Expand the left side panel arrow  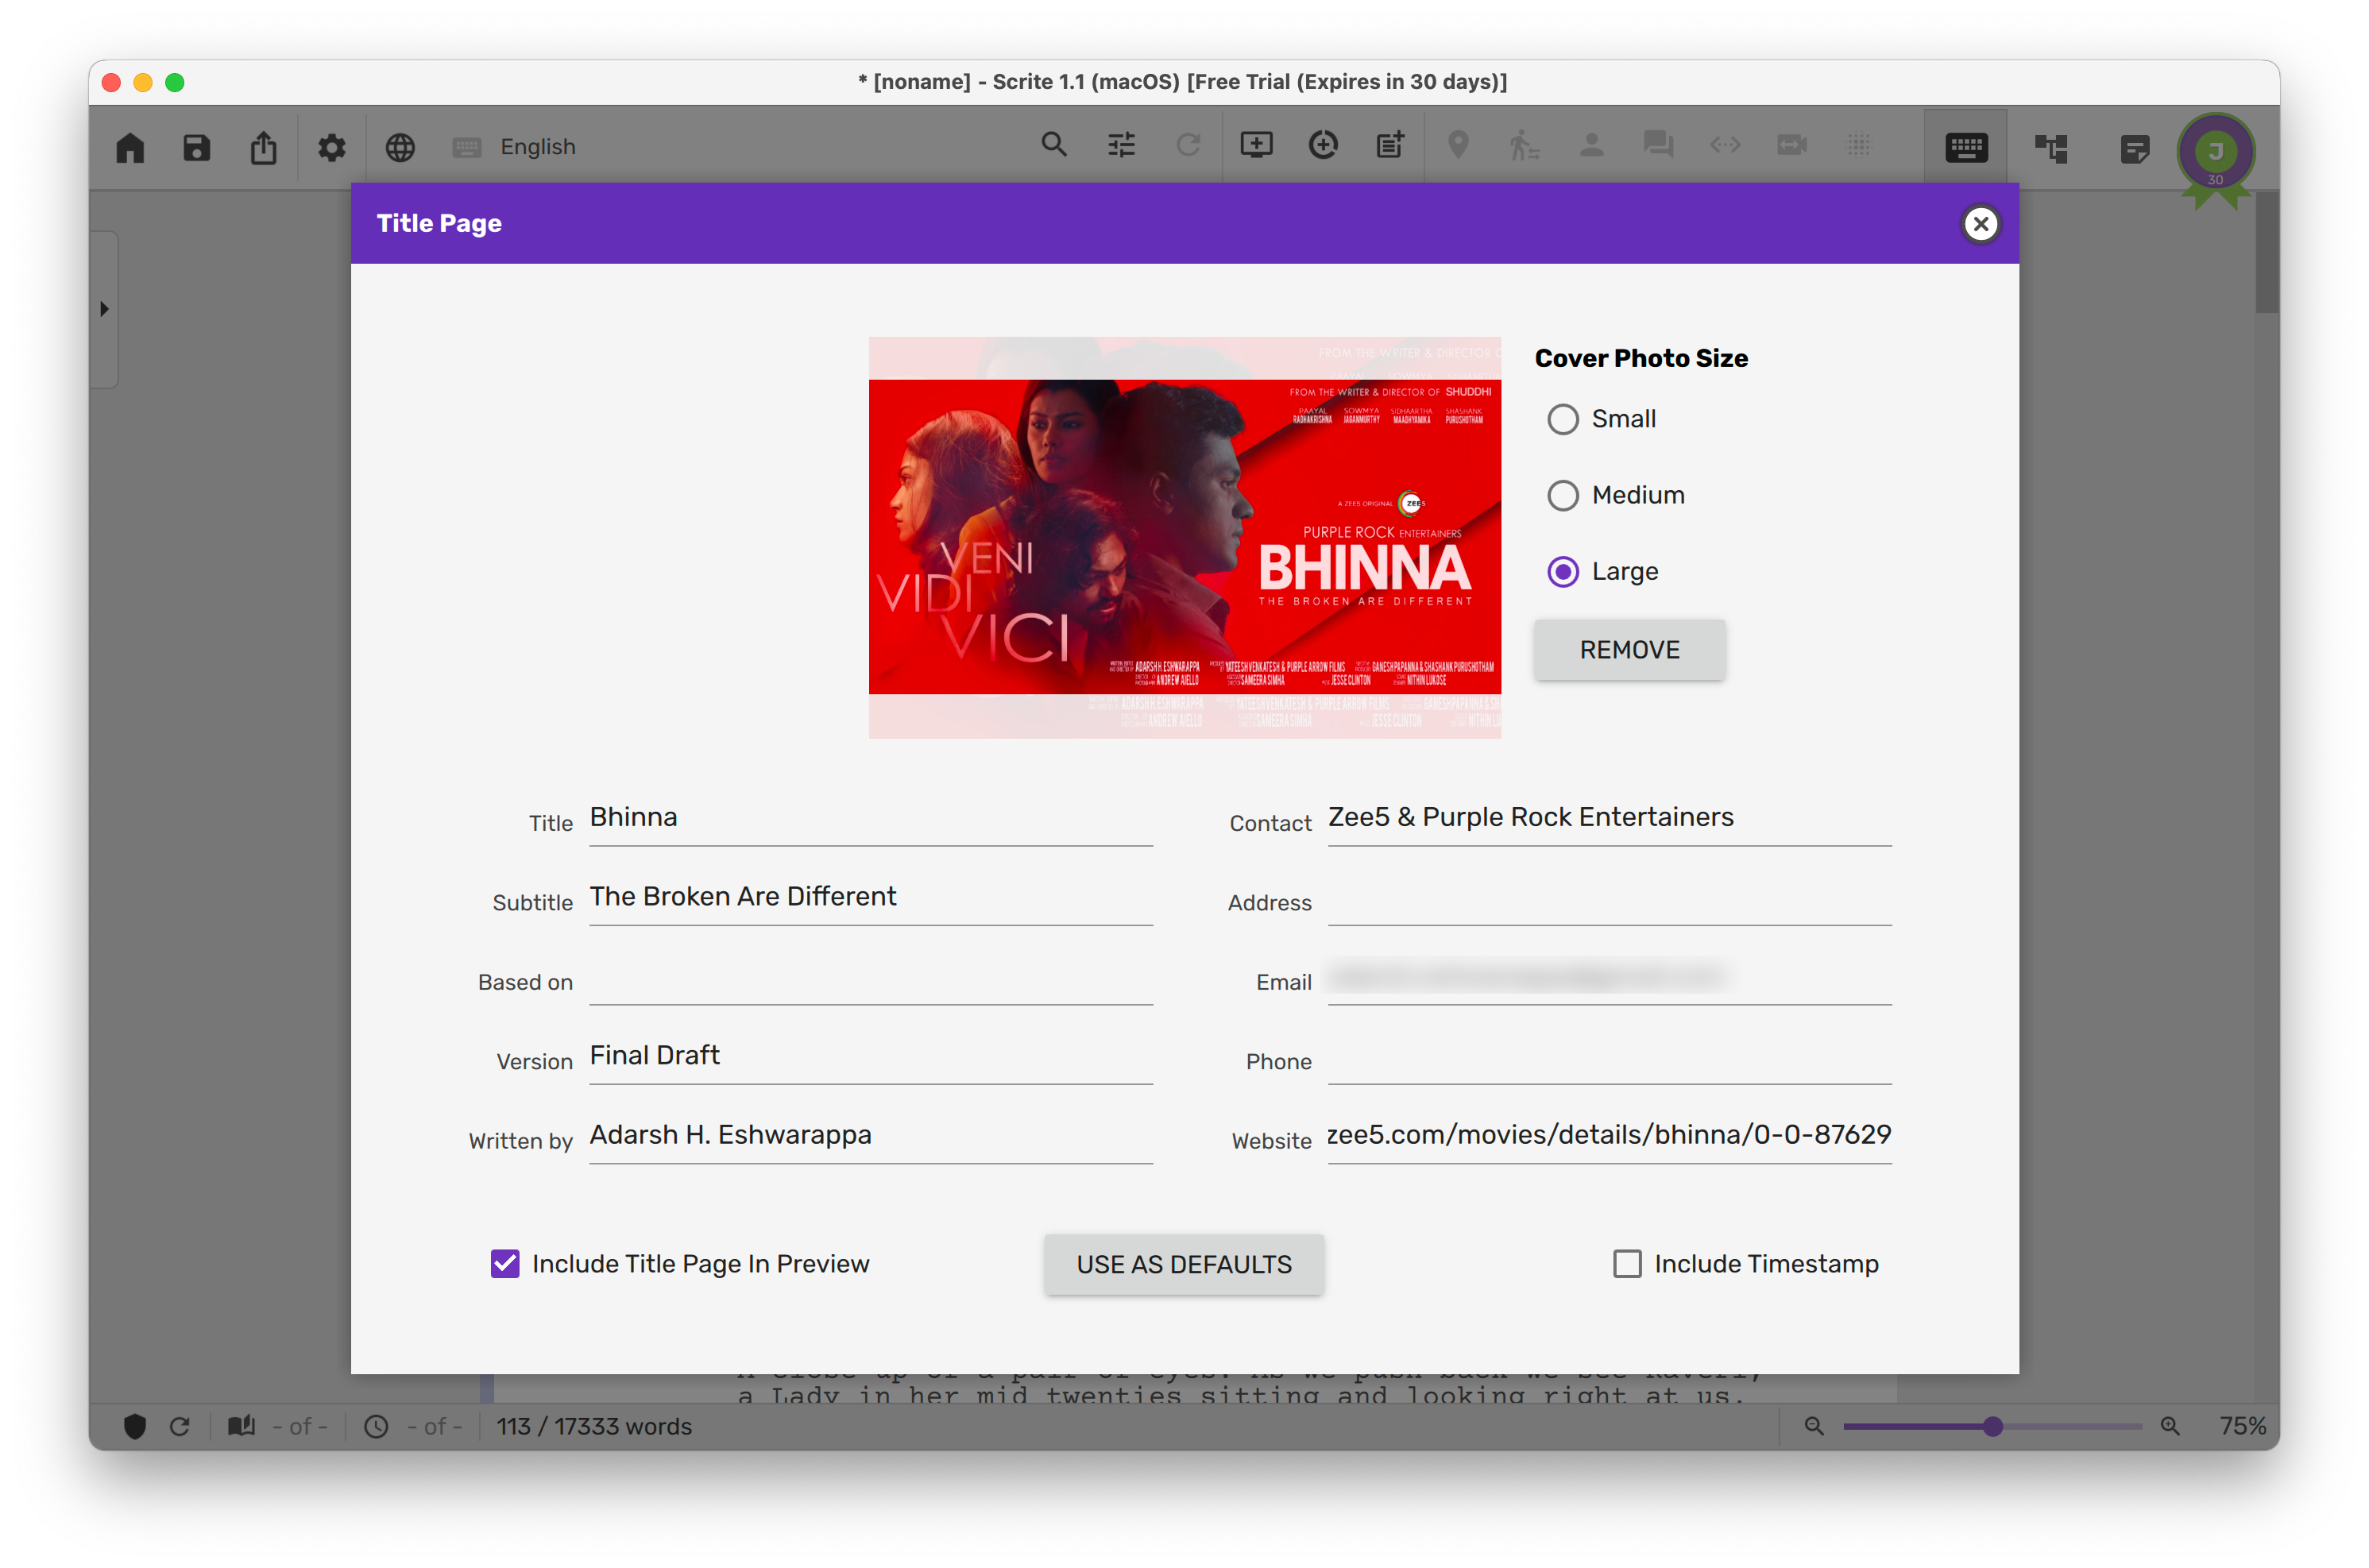point(104,309)
